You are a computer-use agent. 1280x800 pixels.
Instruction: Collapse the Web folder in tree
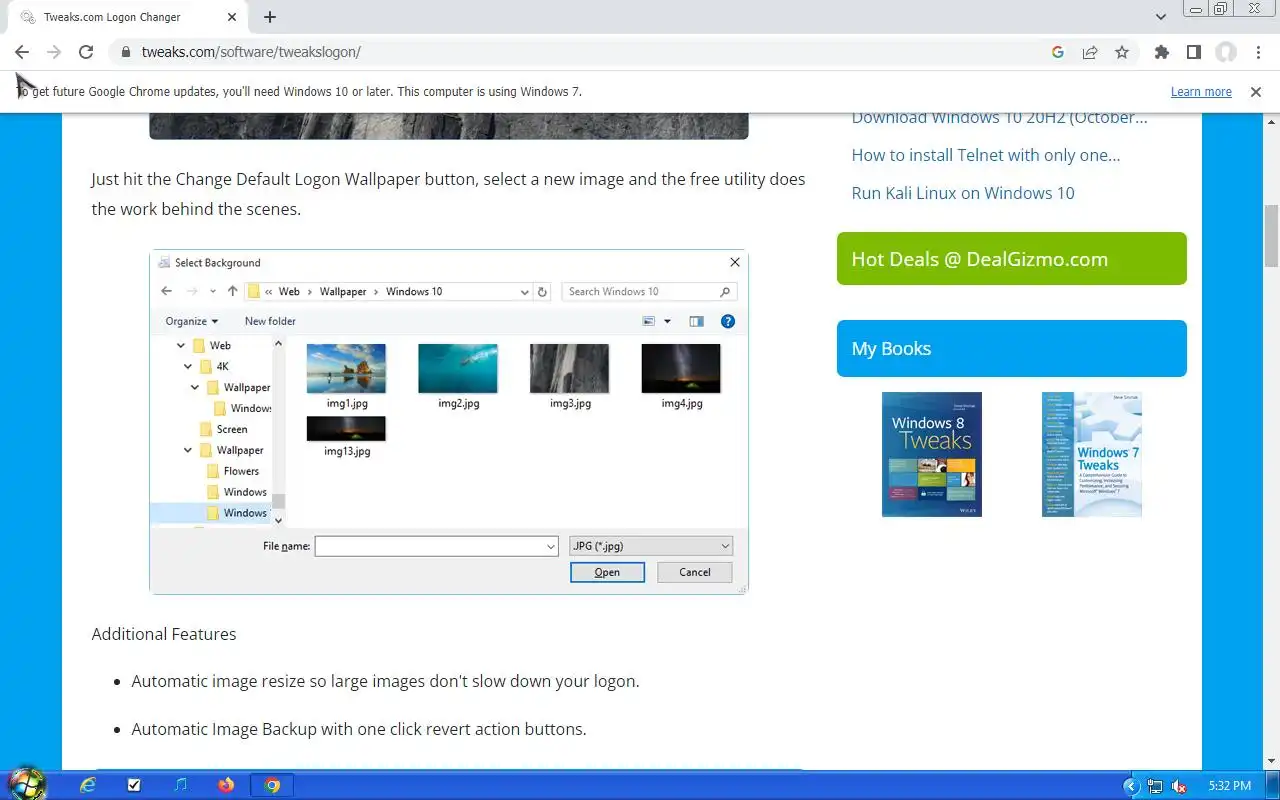click(181, 345)
